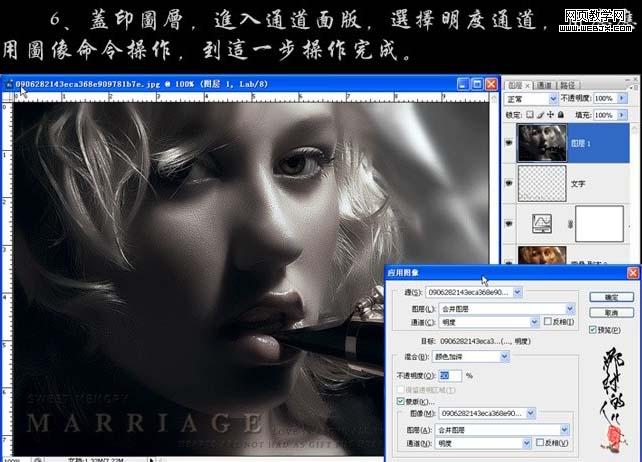Minimize the image document window
Image resolution: width=642 pixels, height=462 pixels.
click(463, 84)
